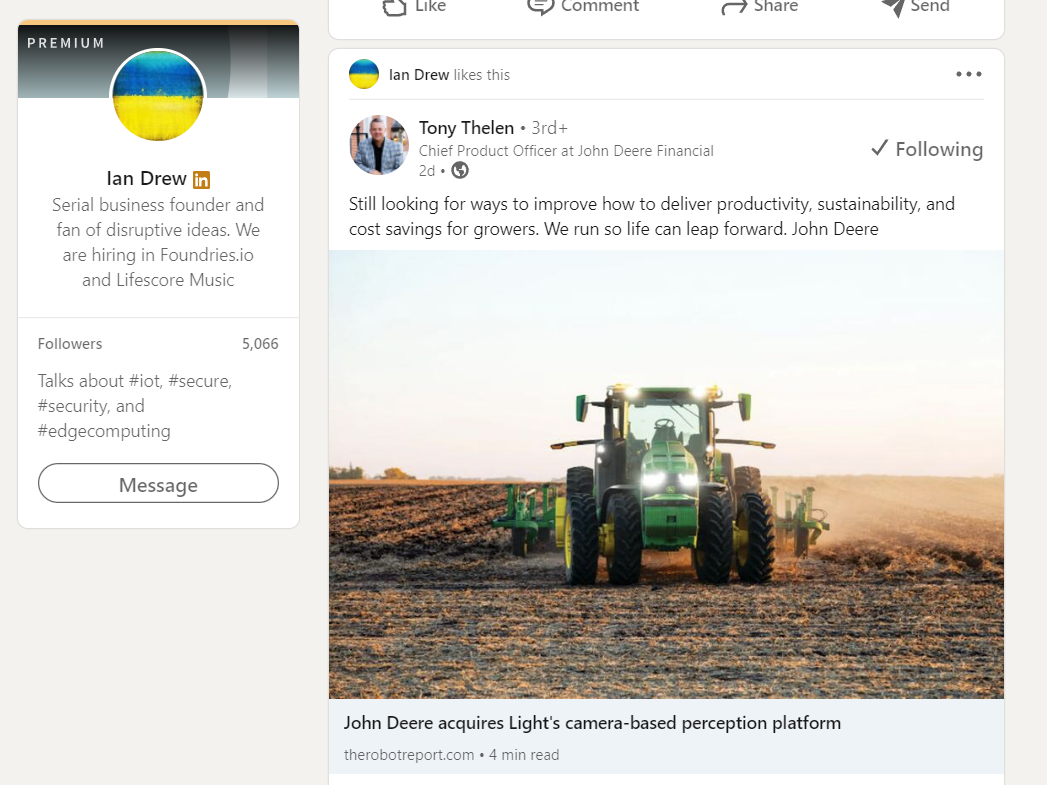Click Ian Drew's large flag profile picture

point(158,96)
